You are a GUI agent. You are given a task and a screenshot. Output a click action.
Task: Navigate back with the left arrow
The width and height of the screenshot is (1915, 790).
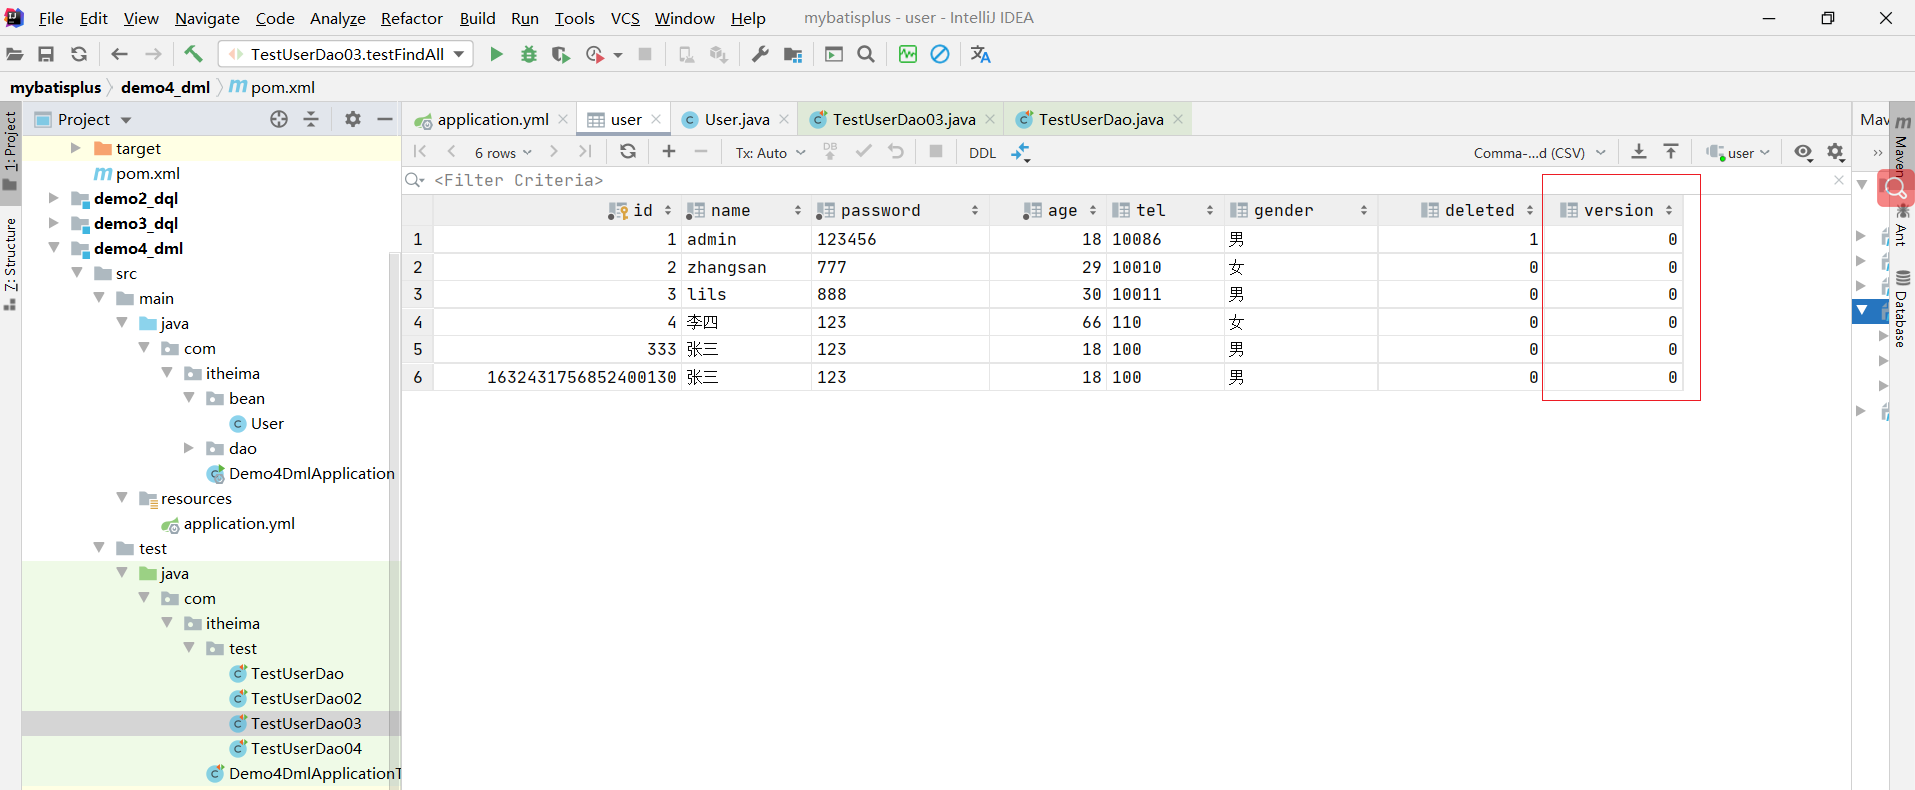click(x=120, y=54)
